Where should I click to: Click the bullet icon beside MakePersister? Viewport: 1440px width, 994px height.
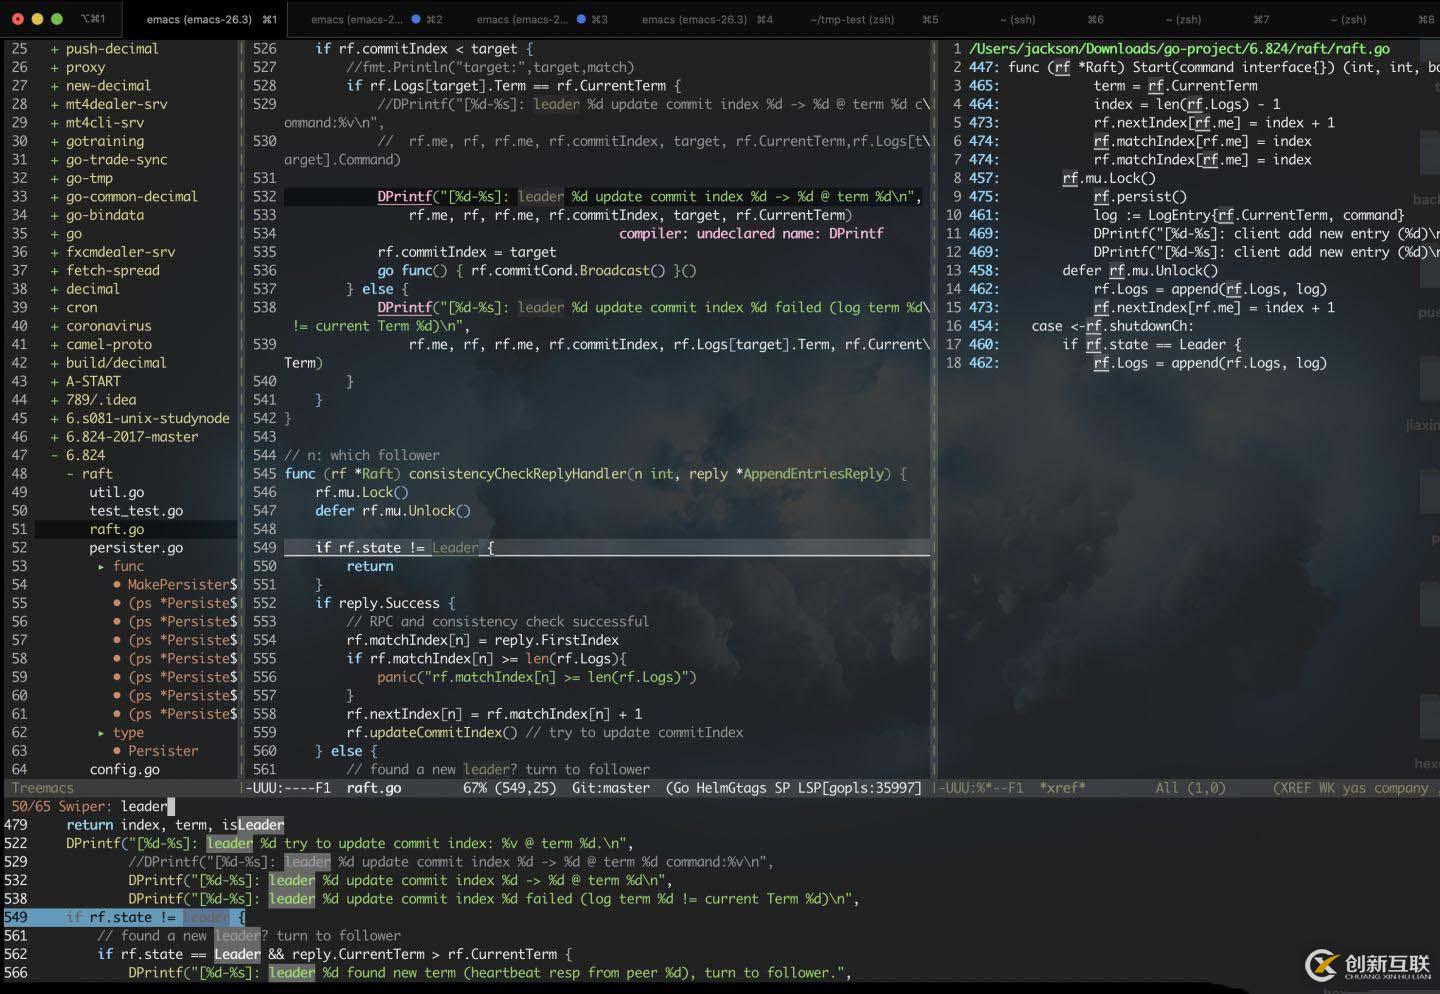pyautogui.click(x=117, y=585)
